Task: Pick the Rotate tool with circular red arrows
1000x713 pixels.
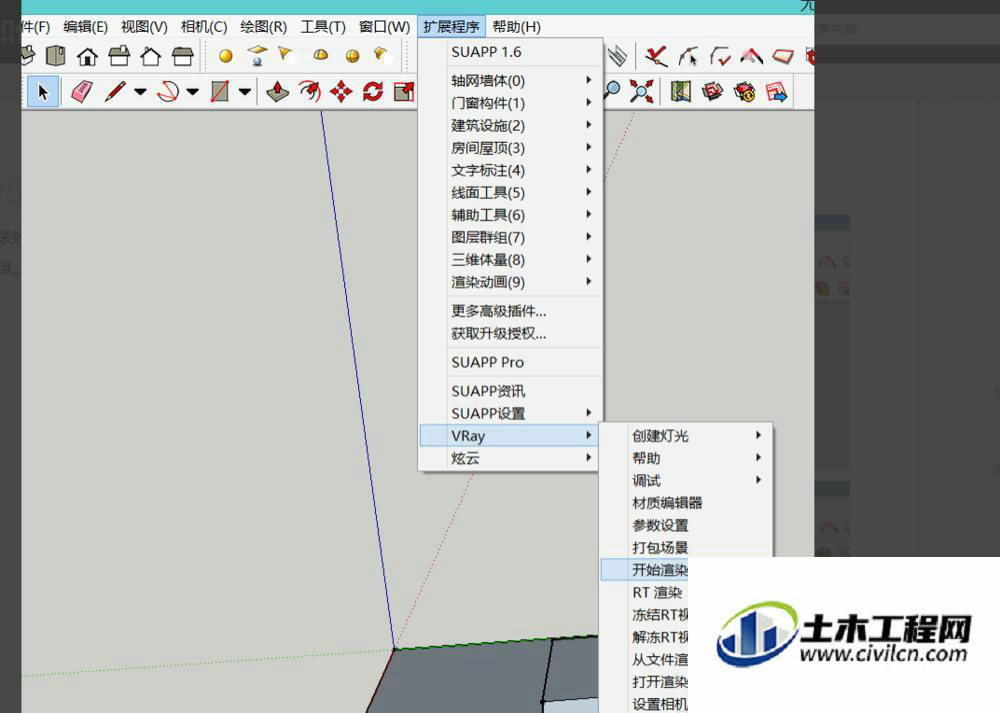Action: [373, 92]
